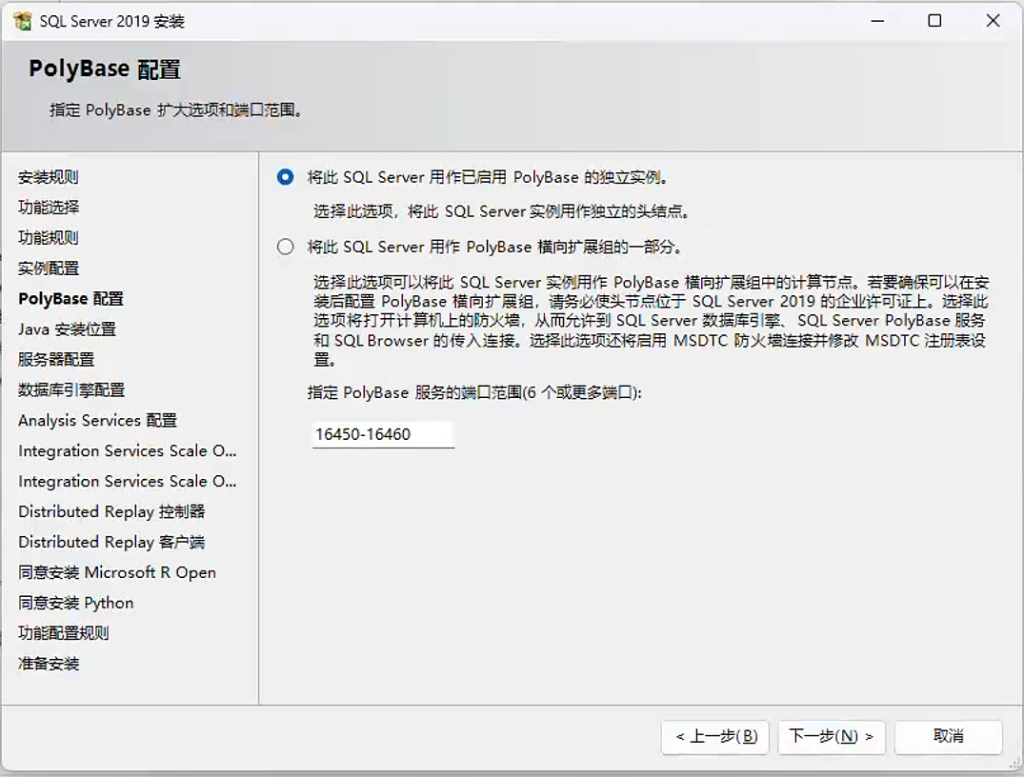Maximize the SQL Server 2019 setup window

[935, 21]
